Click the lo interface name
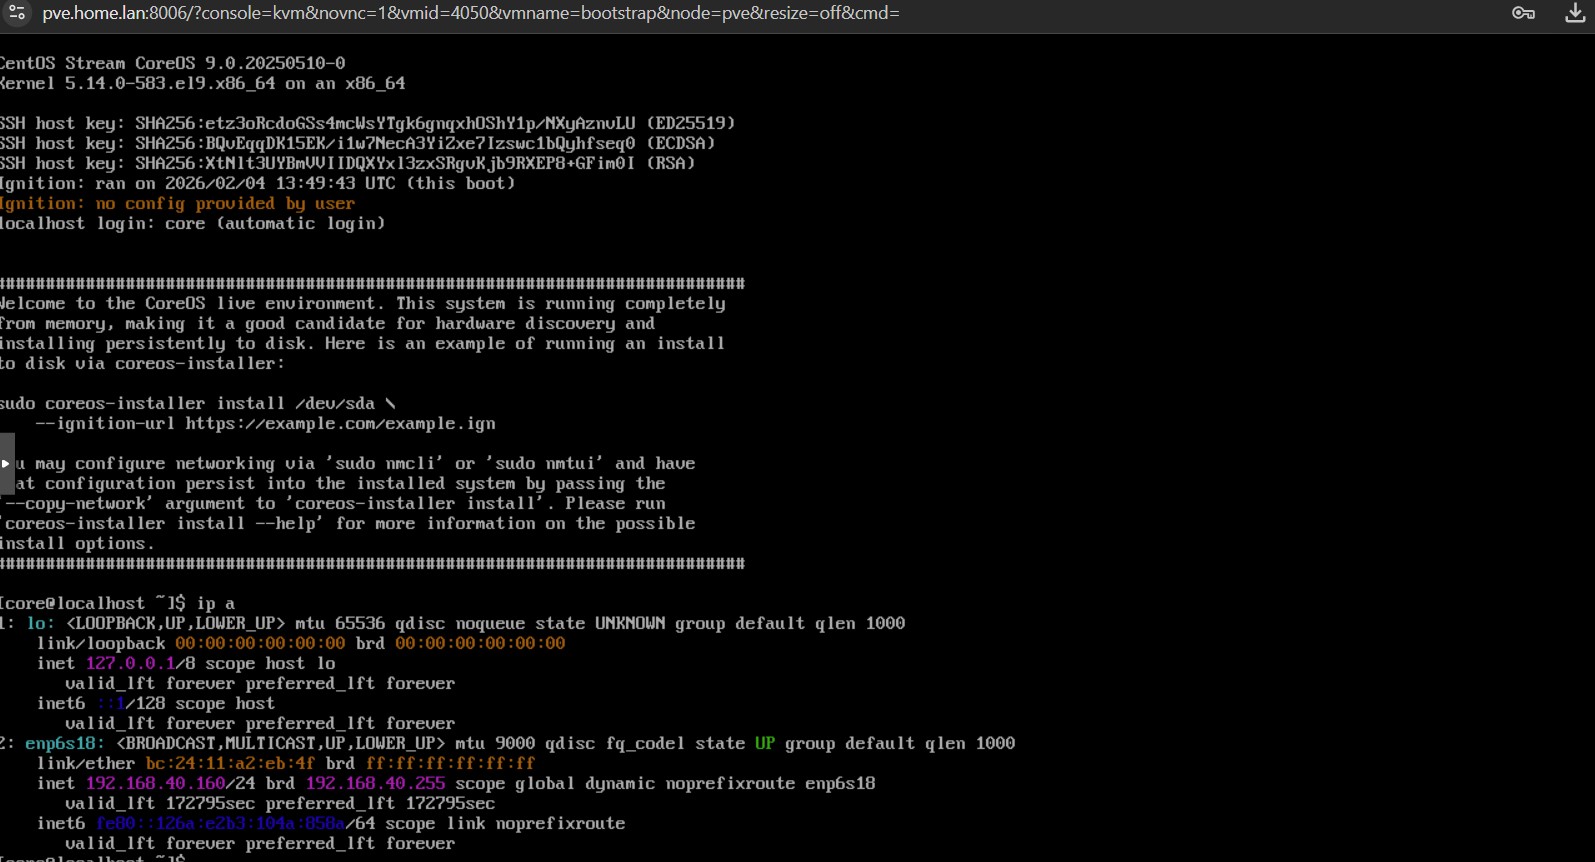Image resolution: width=1595 pixels, height=862 pixels. (x=39, y=623)
